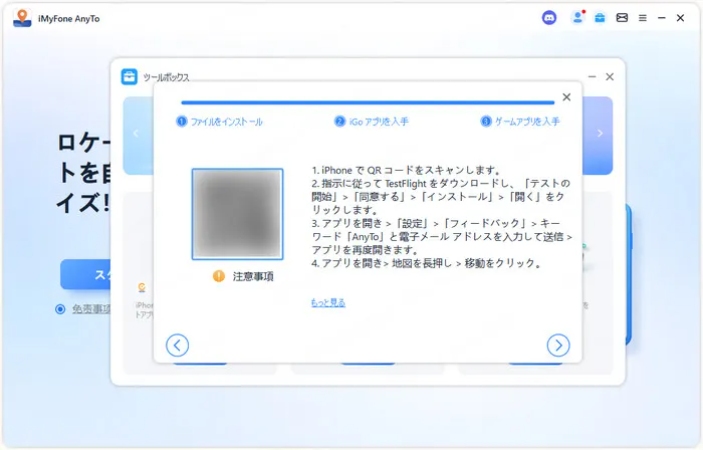Click the ツールボックス title icon
The image size is (703, 450).
coord(130,77)
